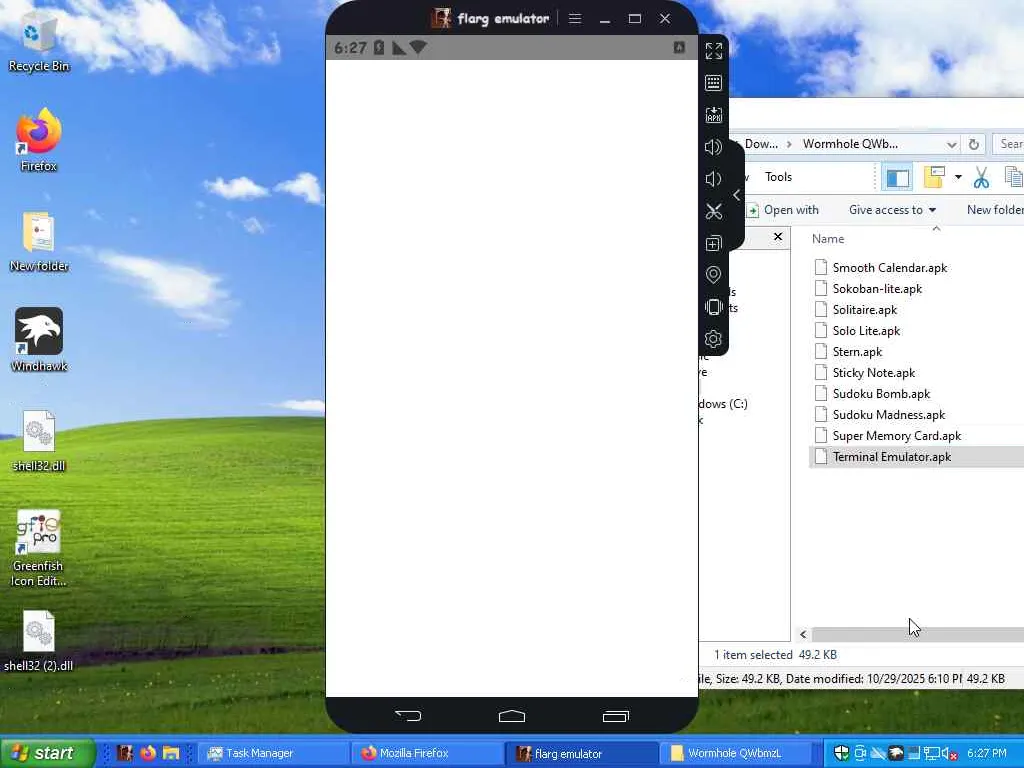Collapse the emulator sidebar with the arrow
Screen dimensions: 1024x768
(x=737, y=195)
